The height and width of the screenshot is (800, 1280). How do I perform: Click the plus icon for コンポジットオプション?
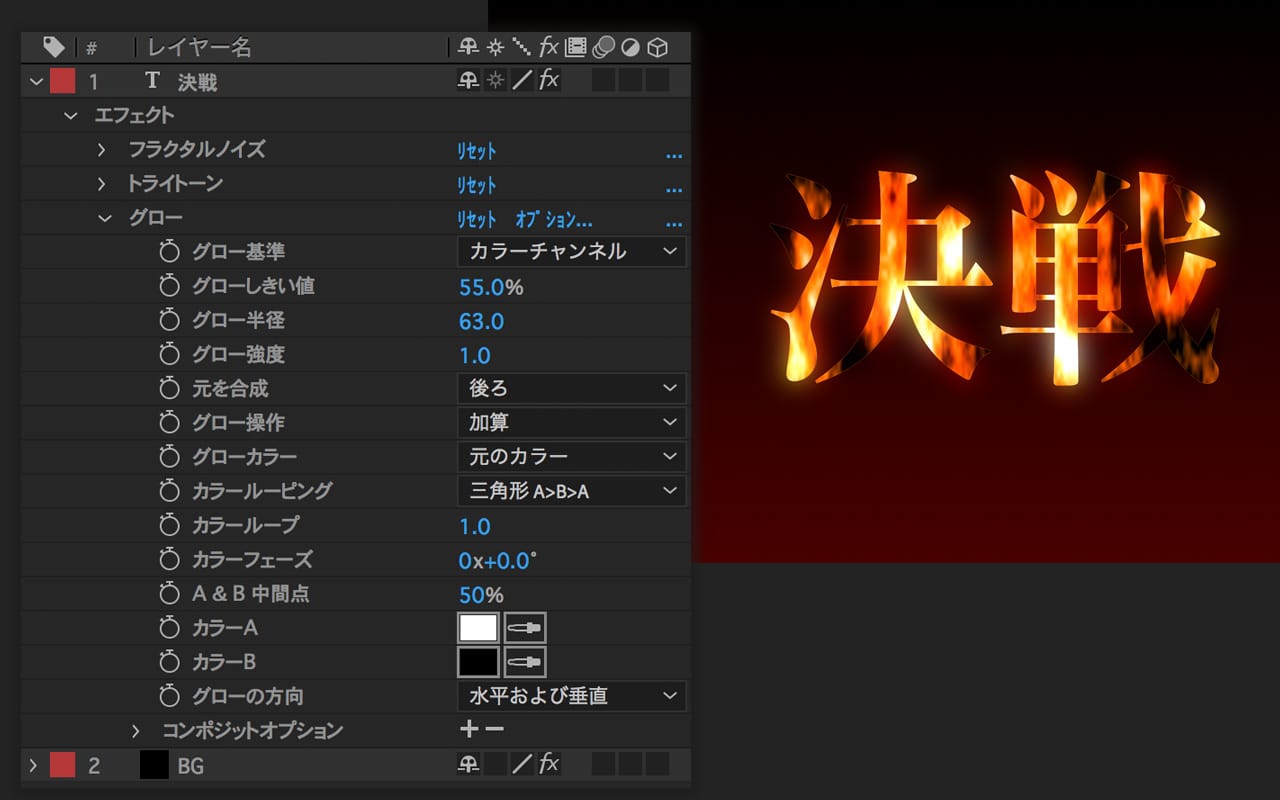click(x=469, y=730)
